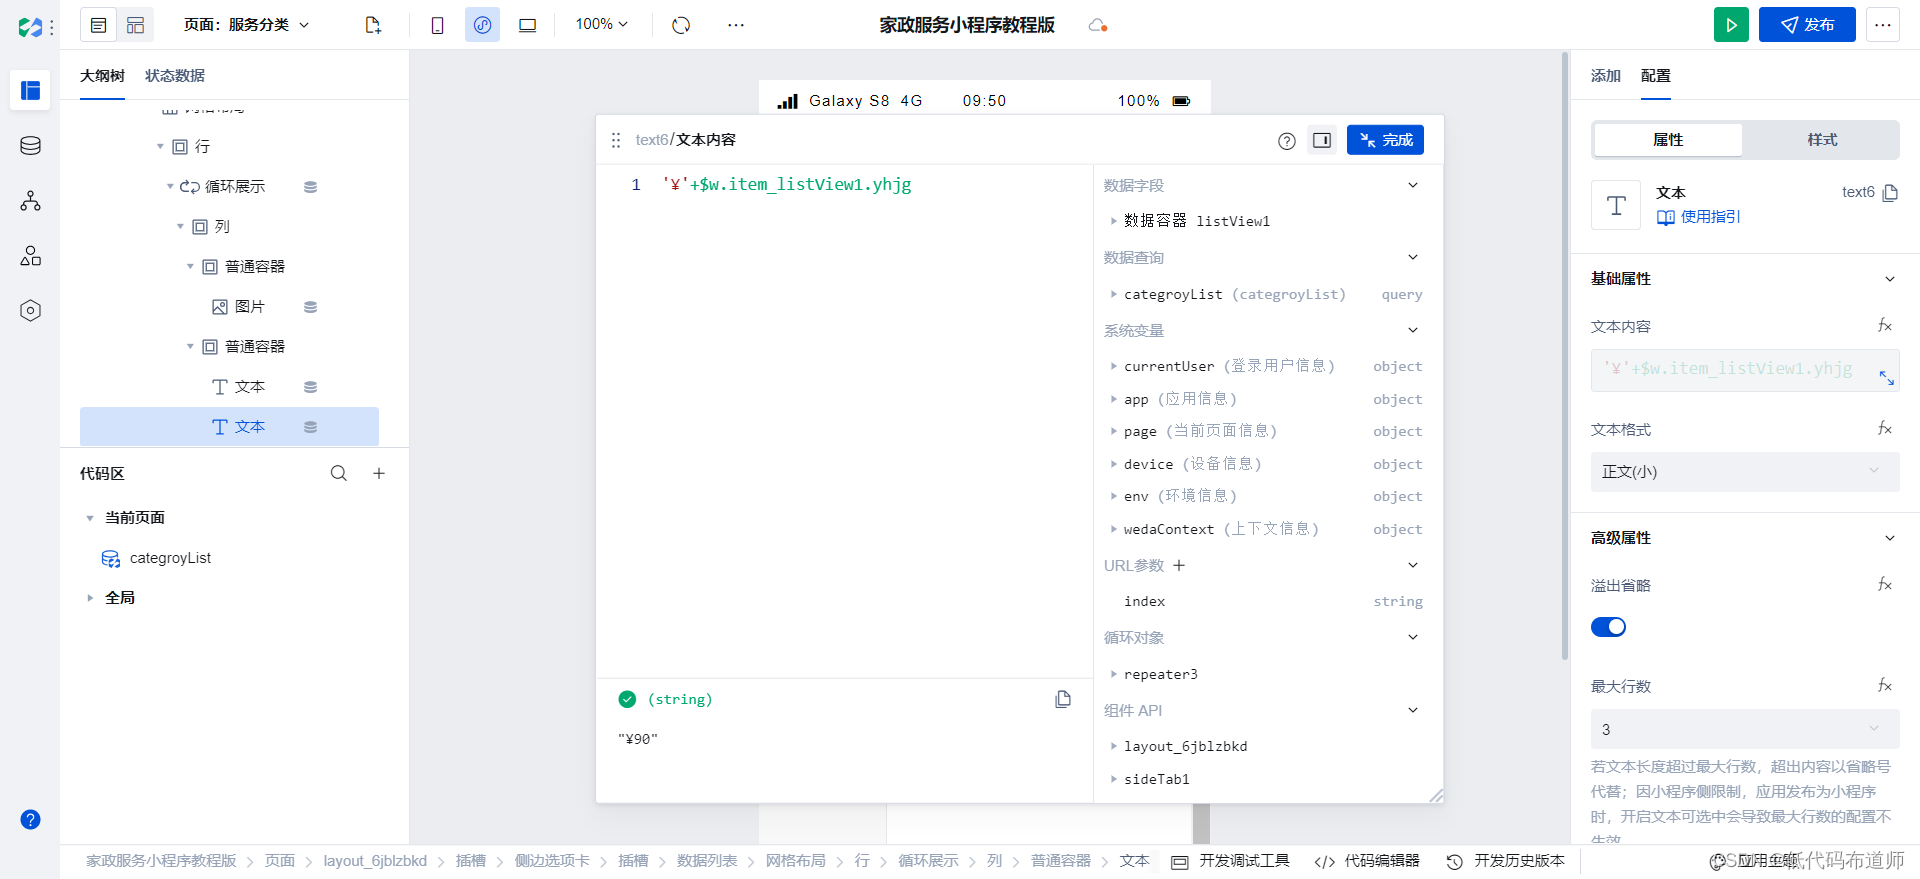Collapse the 高级属性 section

tap(1889, 538)
